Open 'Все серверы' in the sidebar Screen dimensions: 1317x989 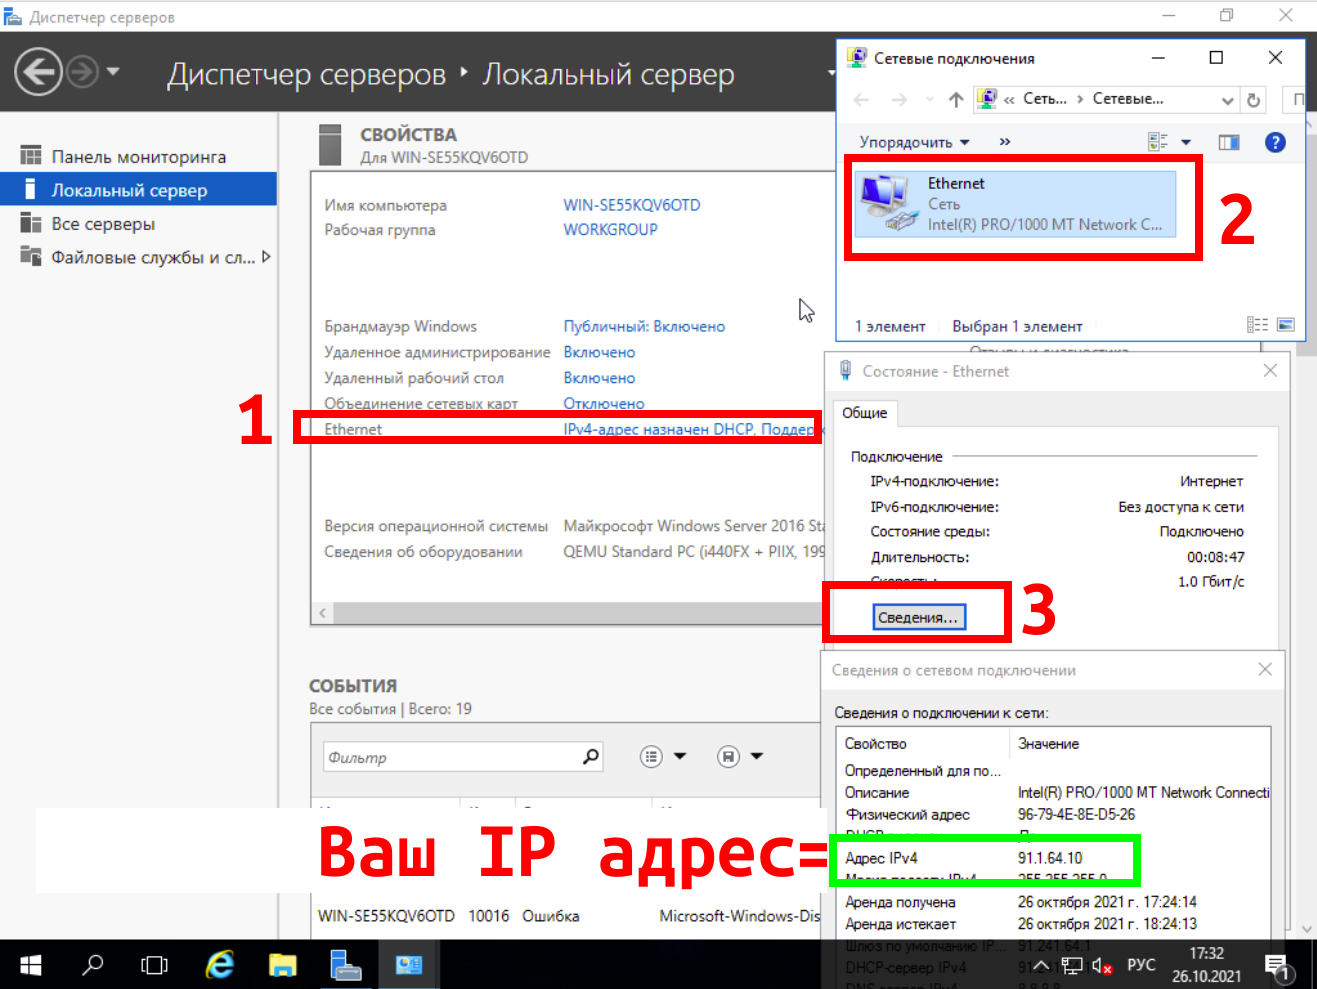(138, 224)
